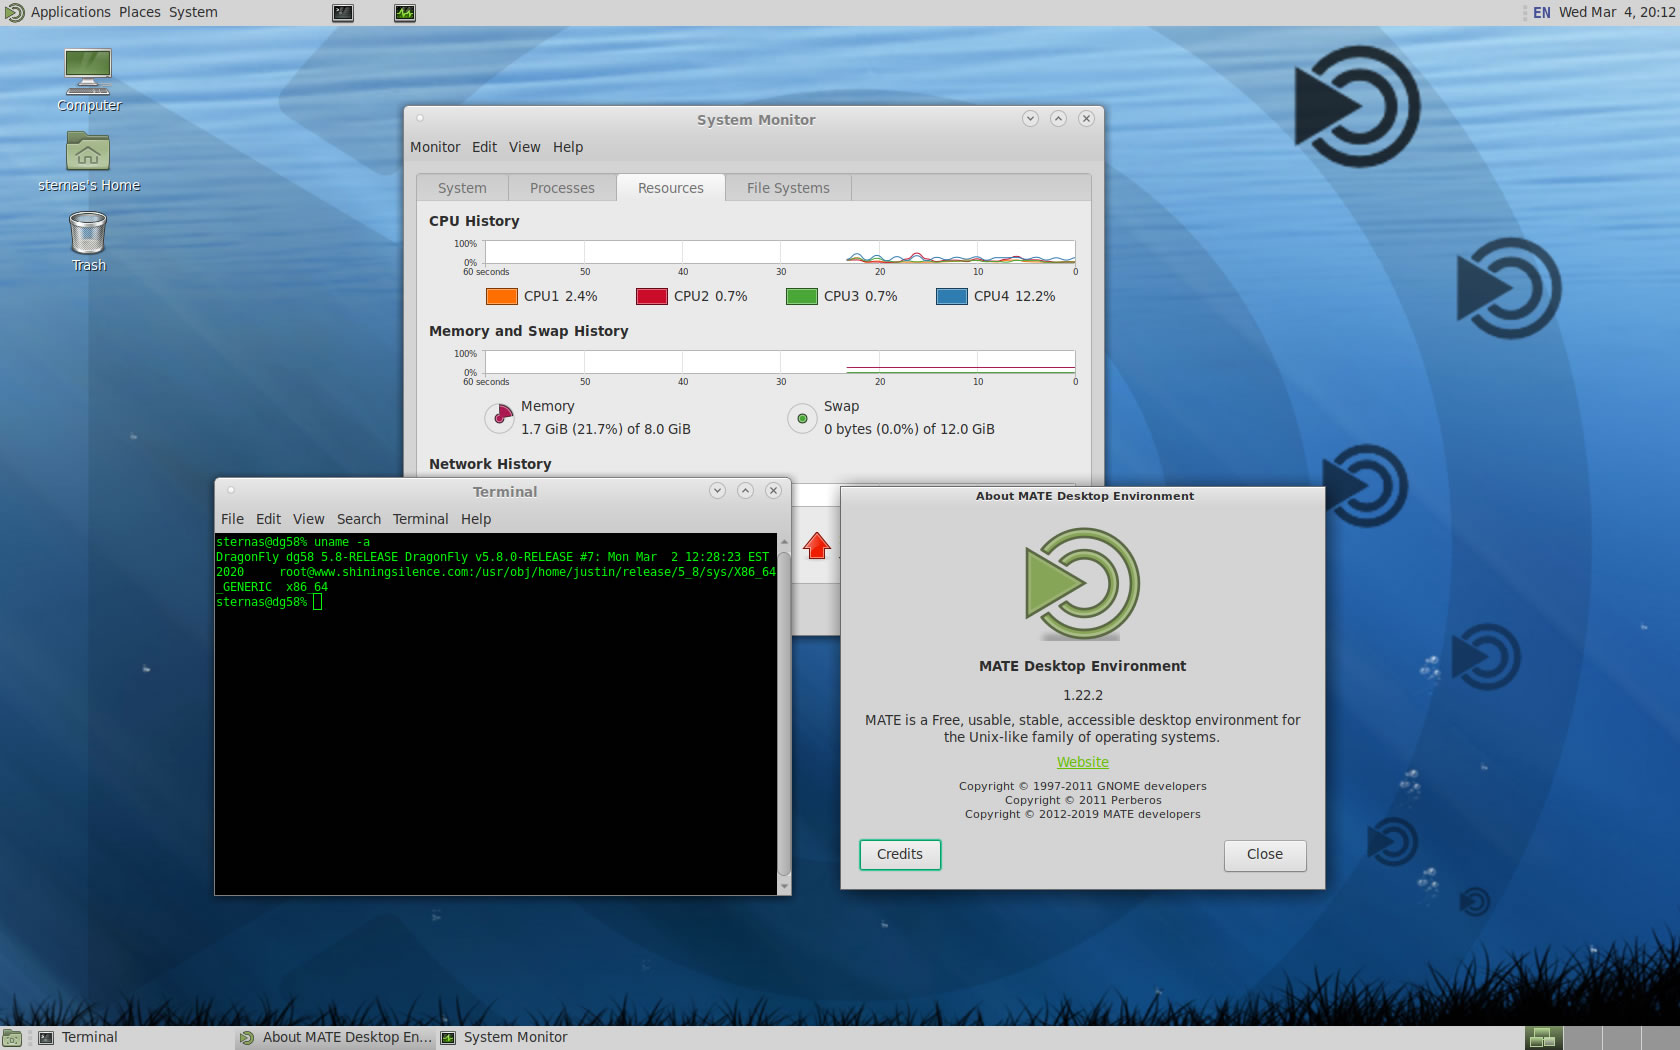Open the System panel menu

[193, 12]
